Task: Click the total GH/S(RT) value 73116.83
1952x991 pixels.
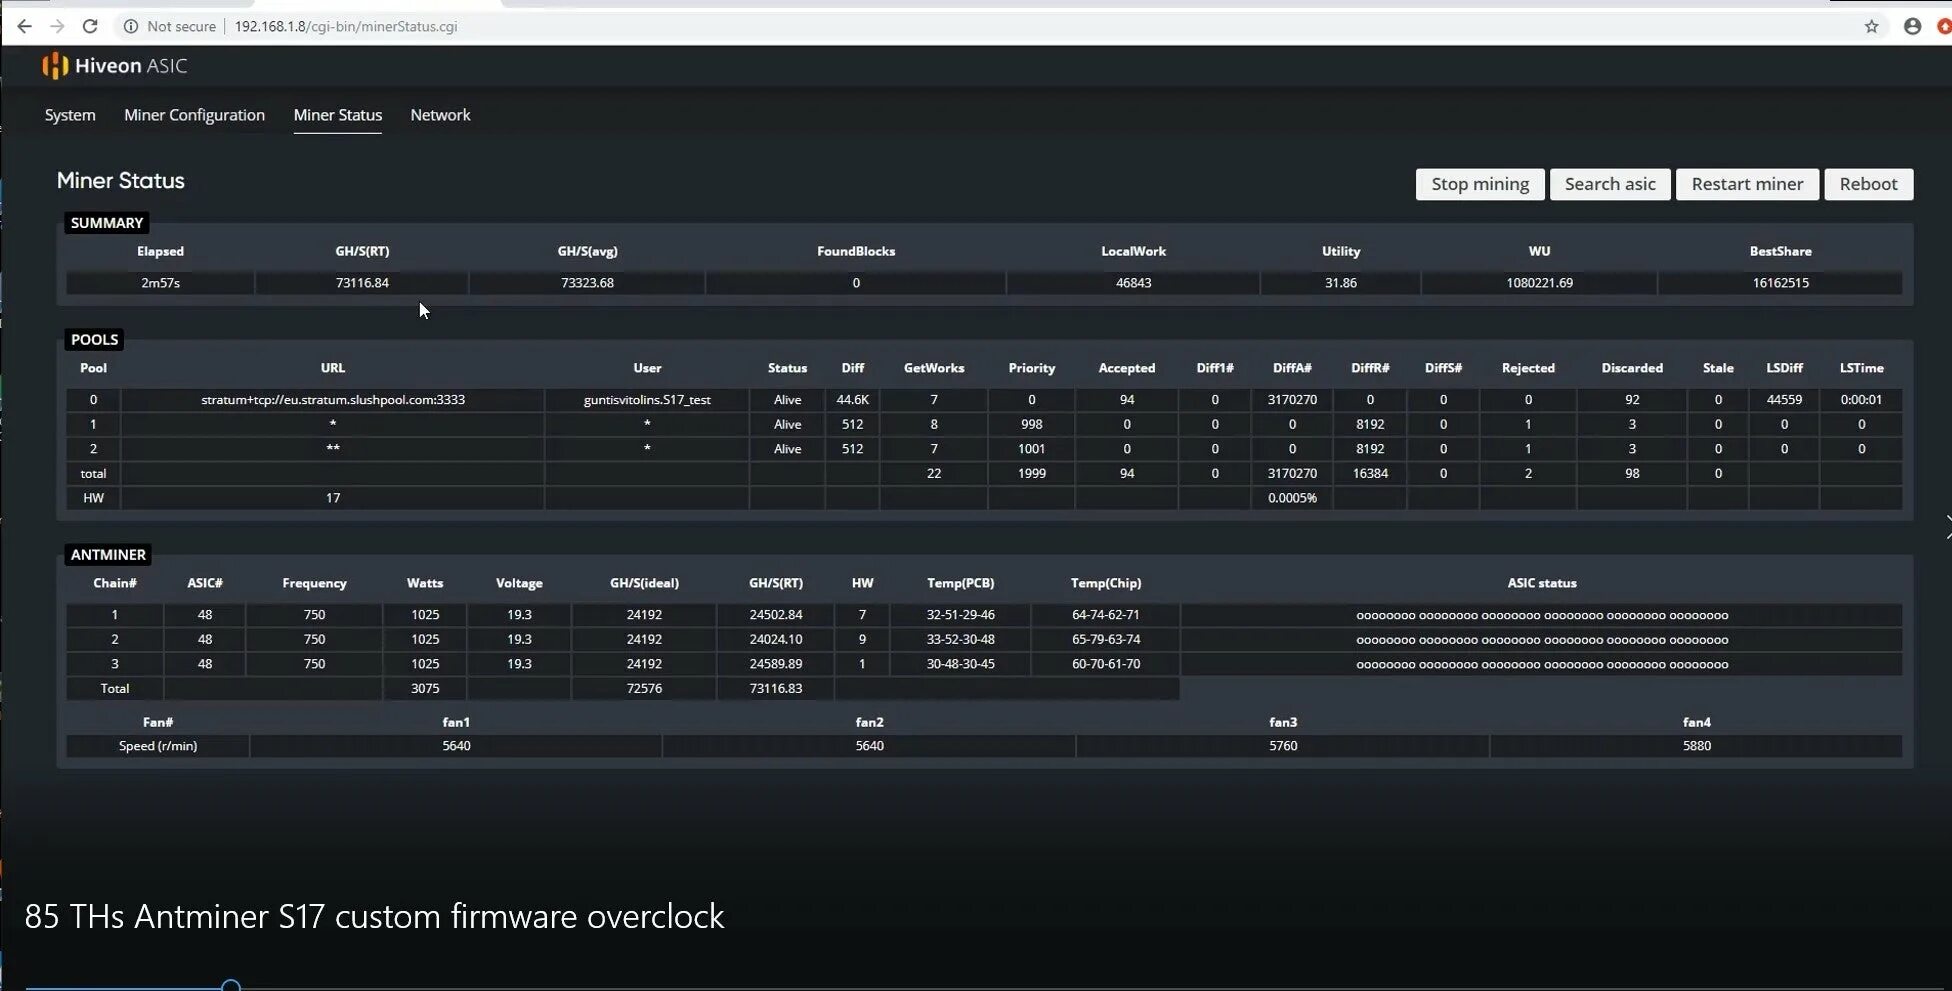Action: coord(776,688)
